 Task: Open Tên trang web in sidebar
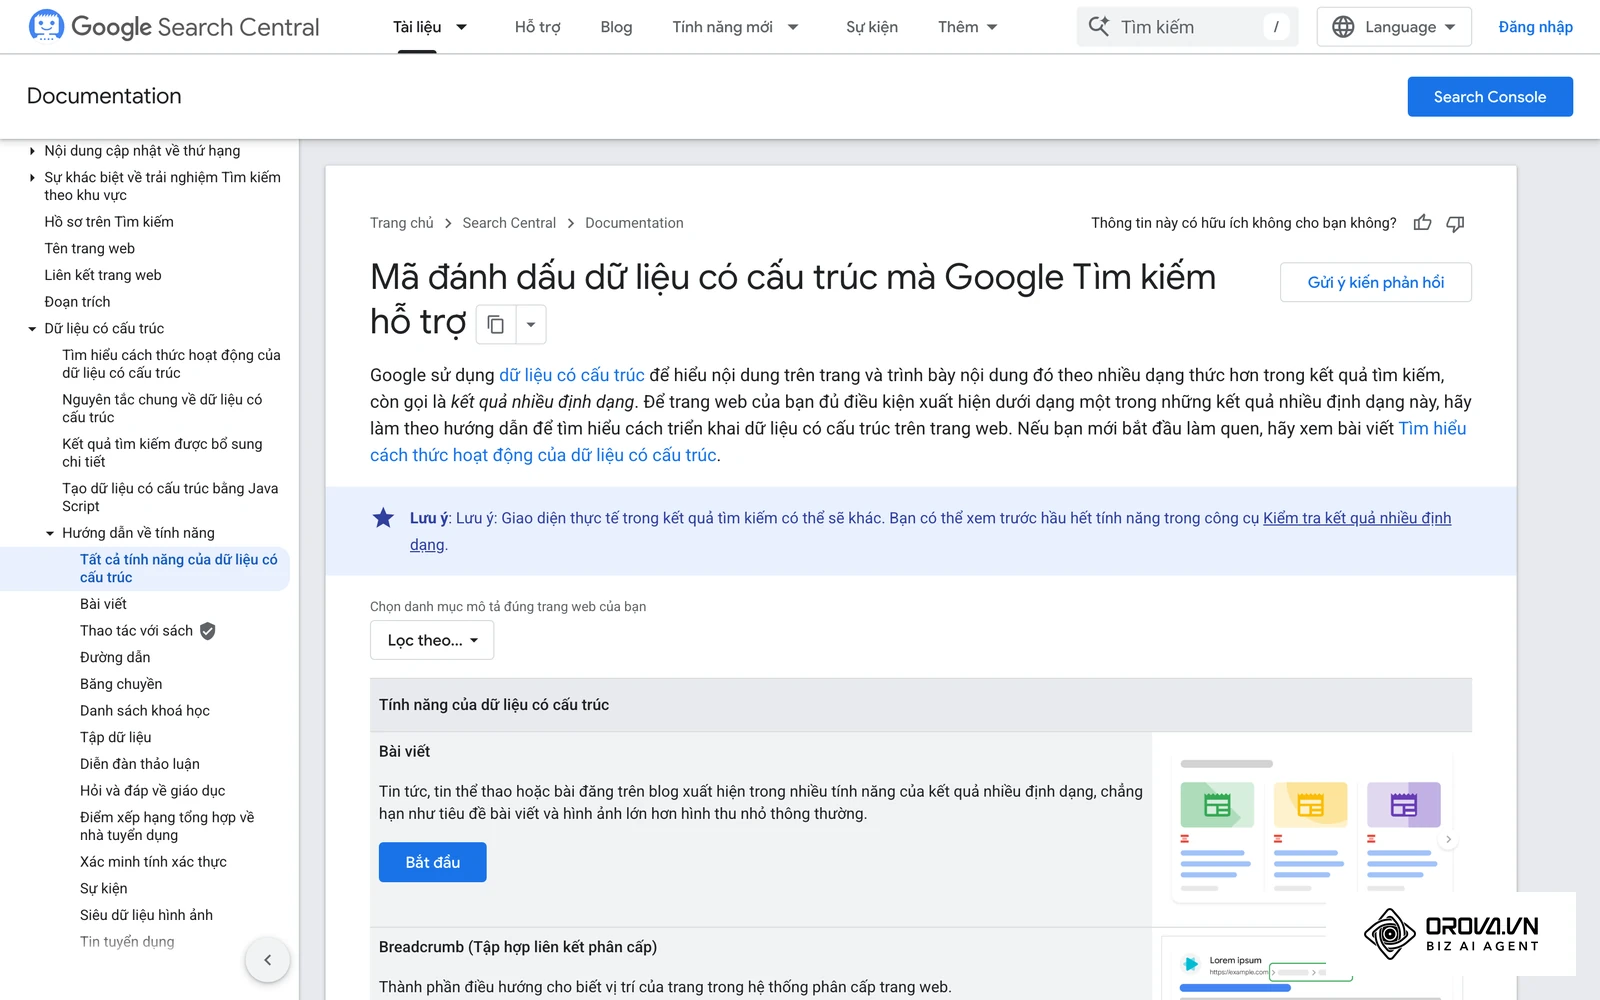tap(90, 249)
